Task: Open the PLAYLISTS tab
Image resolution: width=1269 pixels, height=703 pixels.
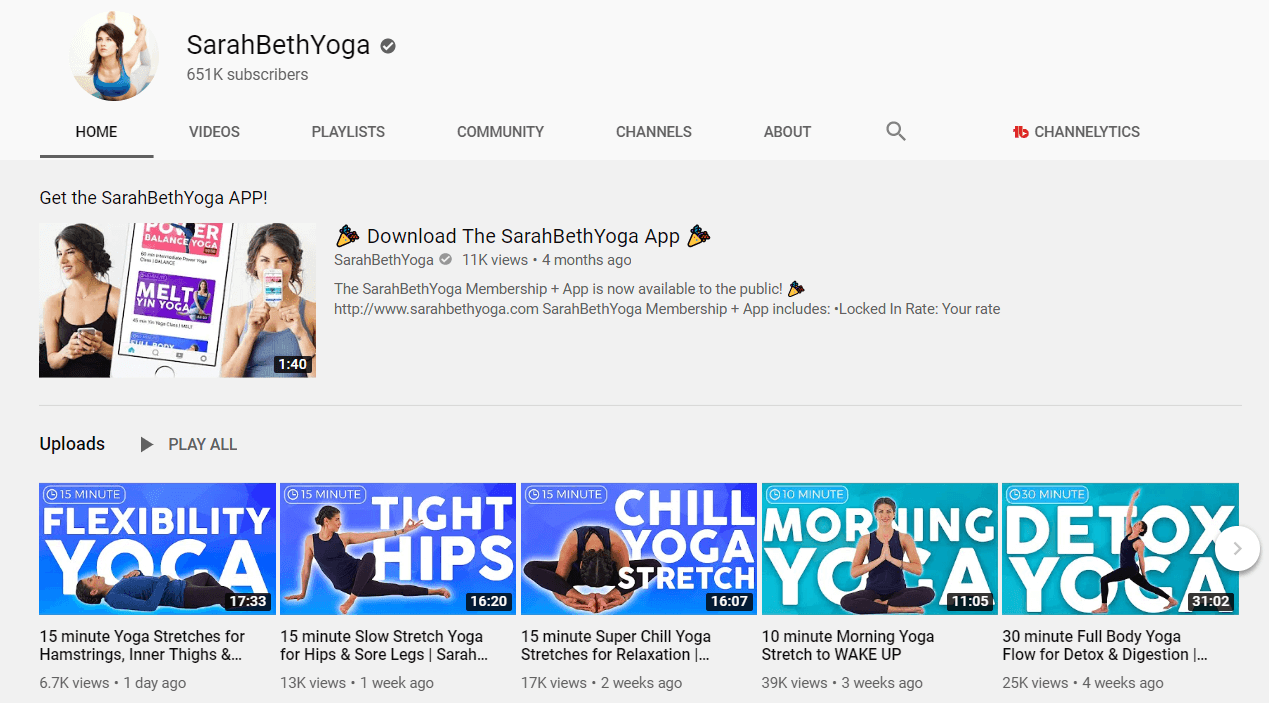Action: 348,132
